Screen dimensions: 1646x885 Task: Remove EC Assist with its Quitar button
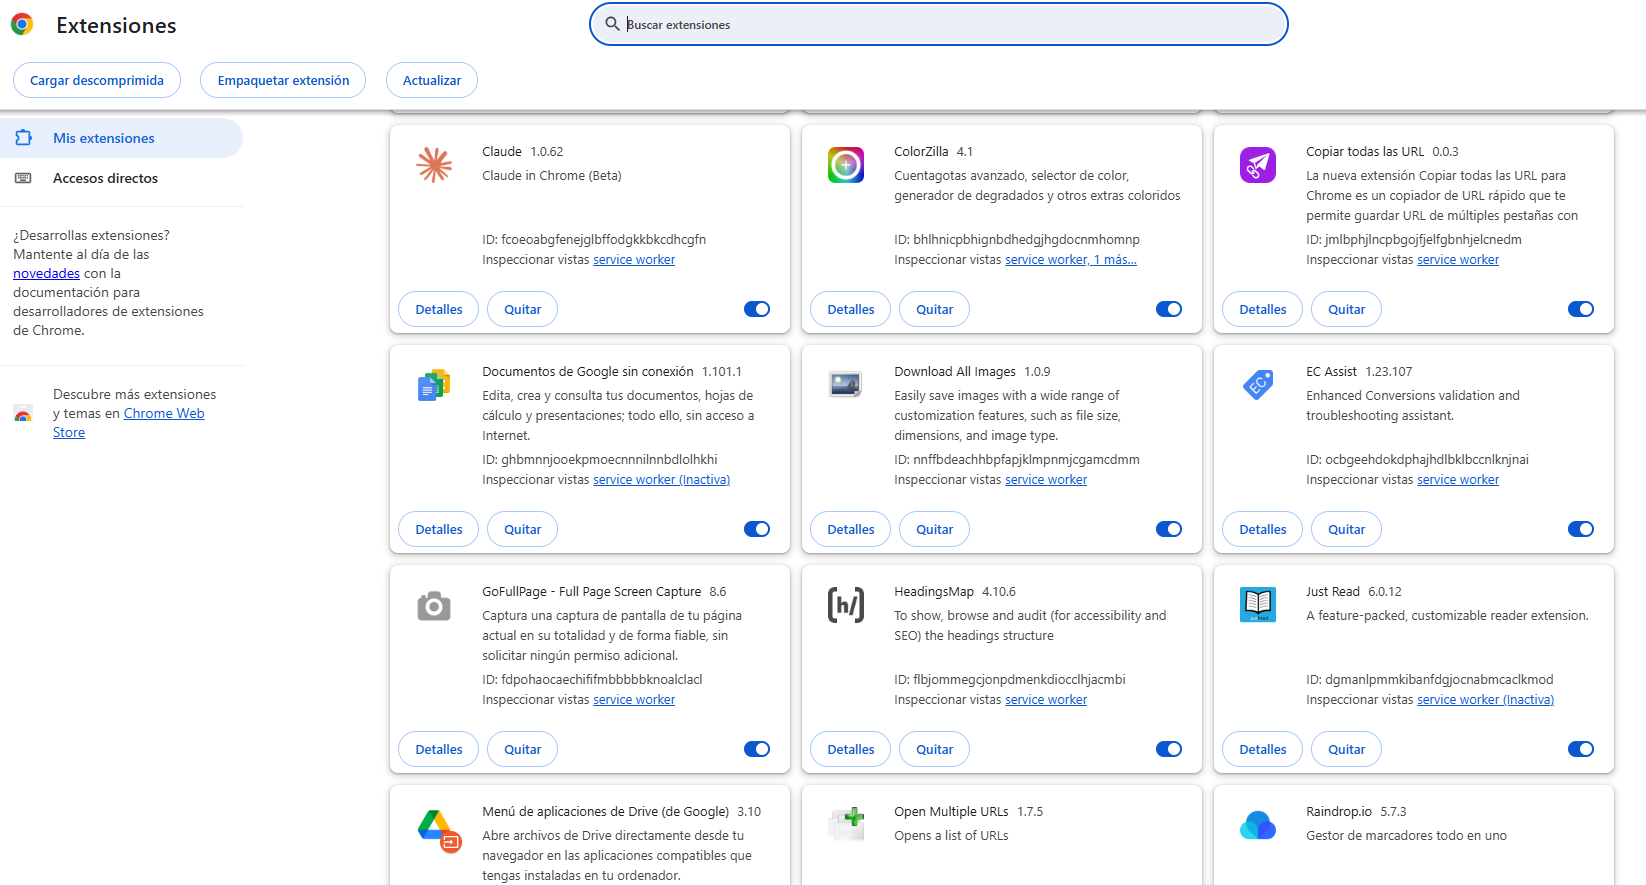[x=1346, y=529]
